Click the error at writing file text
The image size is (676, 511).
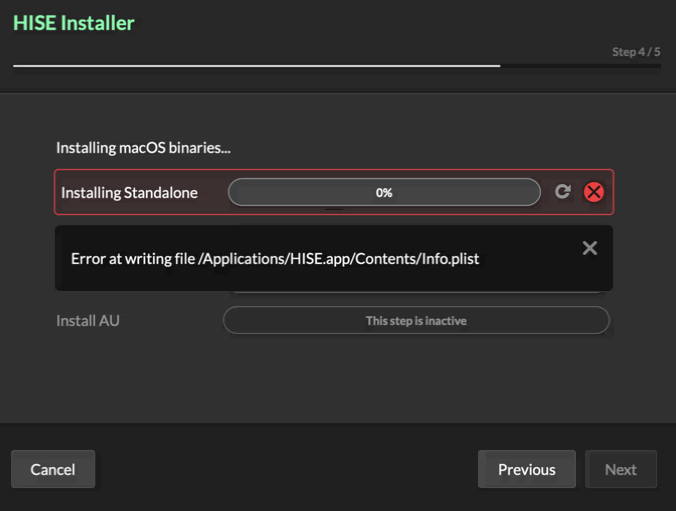[x=275, y=259]
